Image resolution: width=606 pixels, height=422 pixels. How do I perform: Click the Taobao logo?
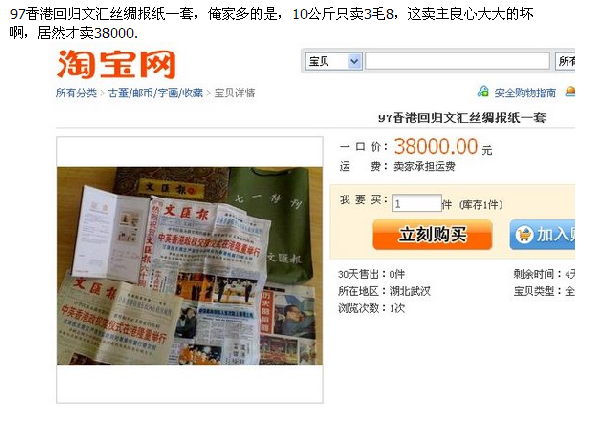(x=116, y=65)
